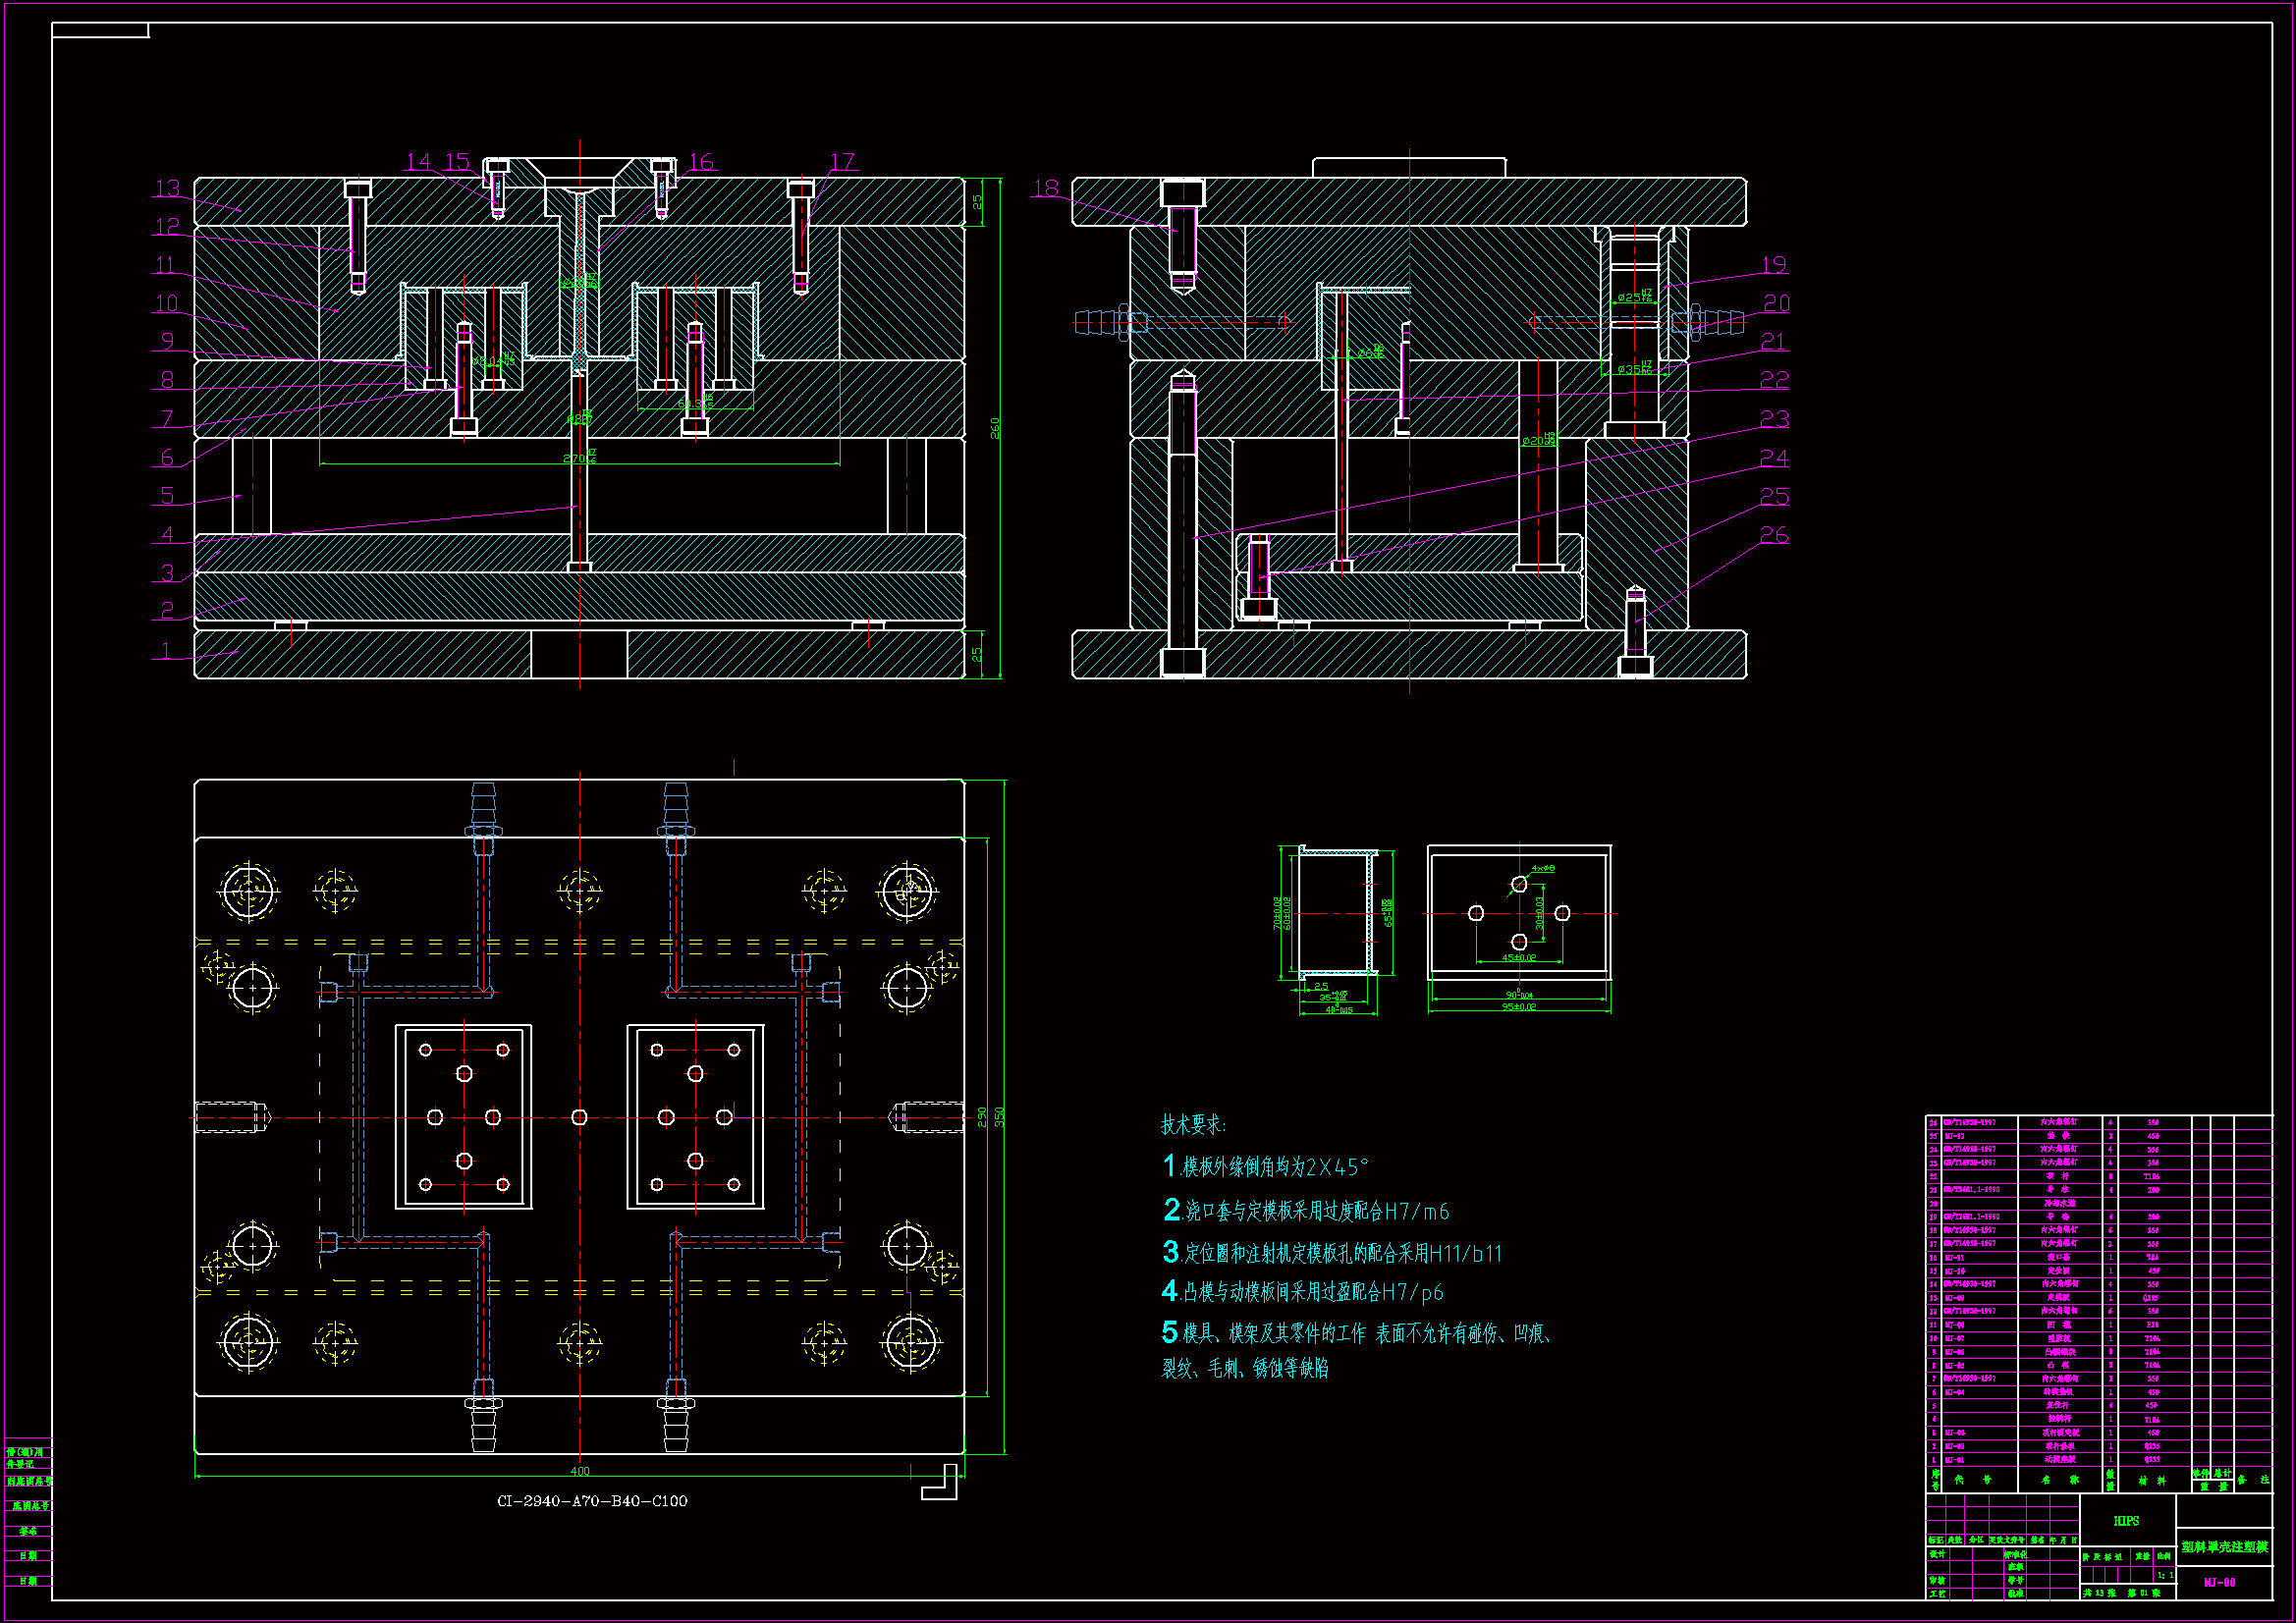Click the ø25 H7 fit dimension

pyautogui.click(x=1635, y=297)
